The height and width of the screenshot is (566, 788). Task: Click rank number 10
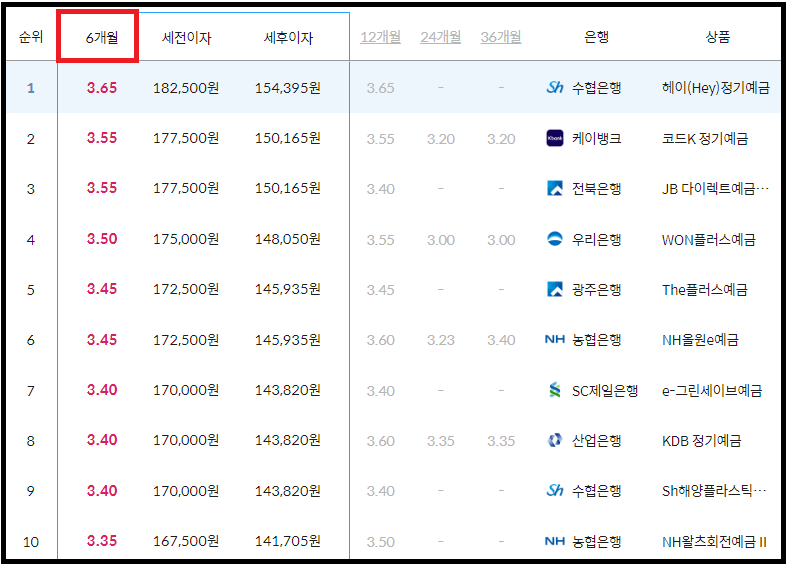31,542
